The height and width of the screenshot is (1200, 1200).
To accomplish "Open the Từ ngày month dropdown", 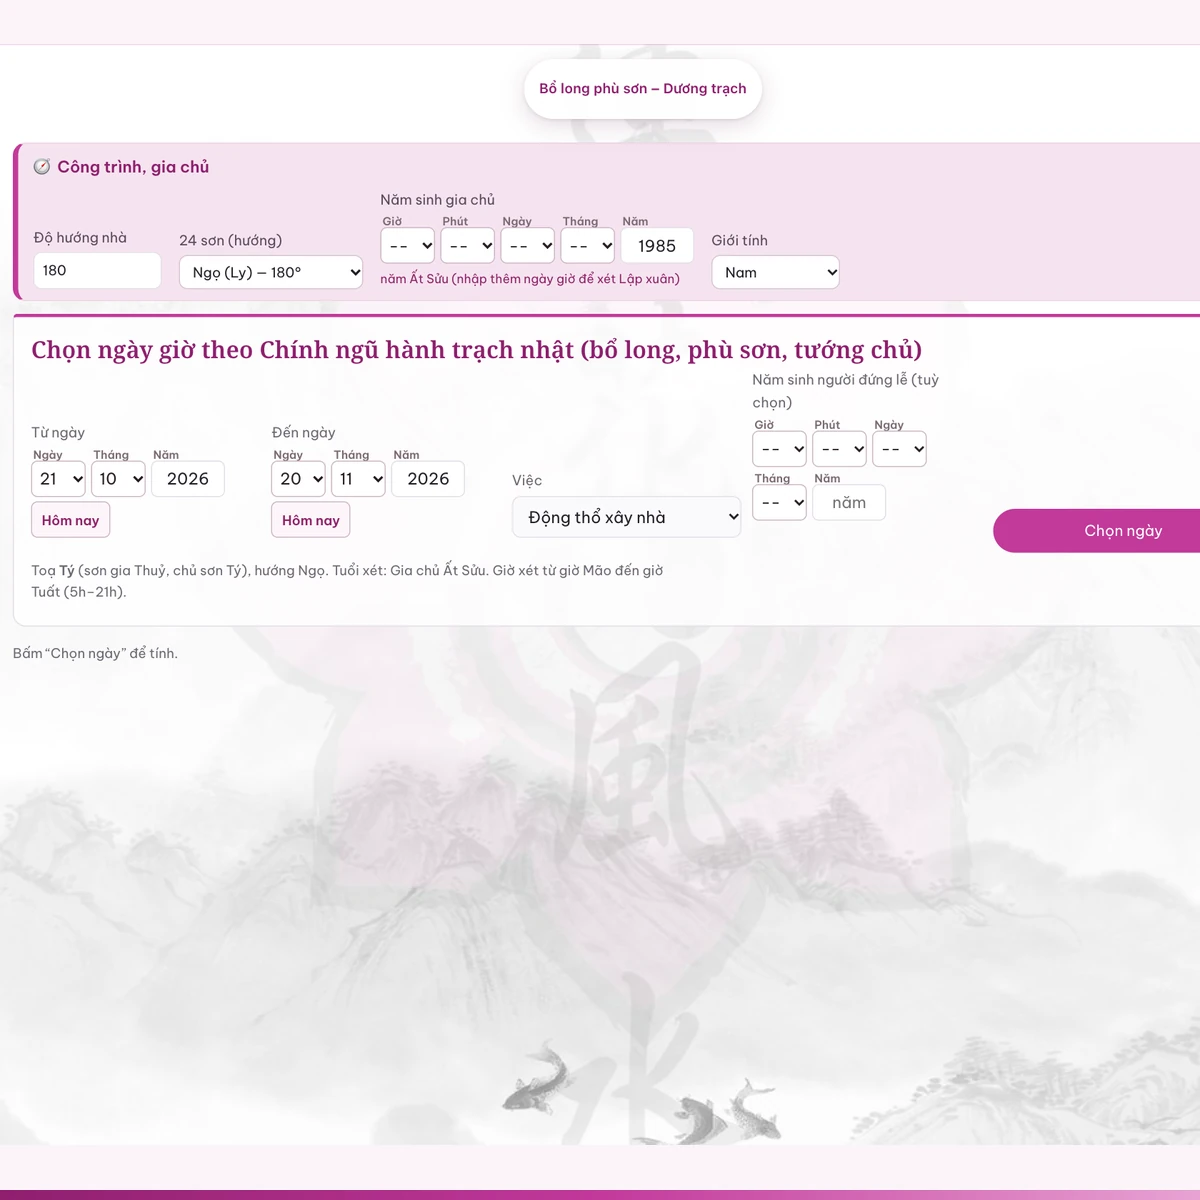I will click(x=118, y=479).
